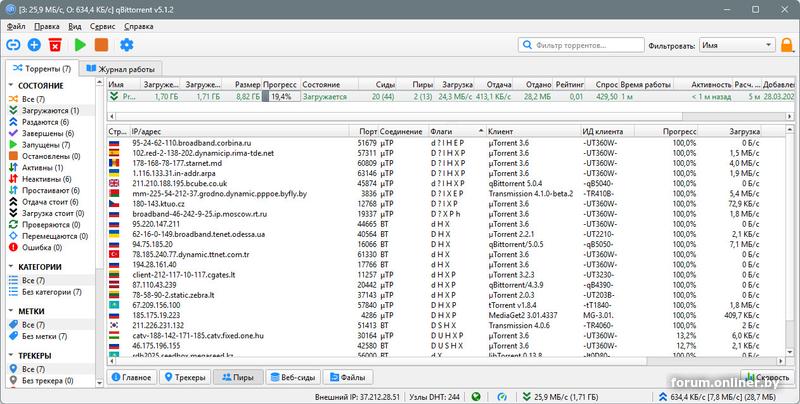Click the add torrent file plus icon

point(34,45)
